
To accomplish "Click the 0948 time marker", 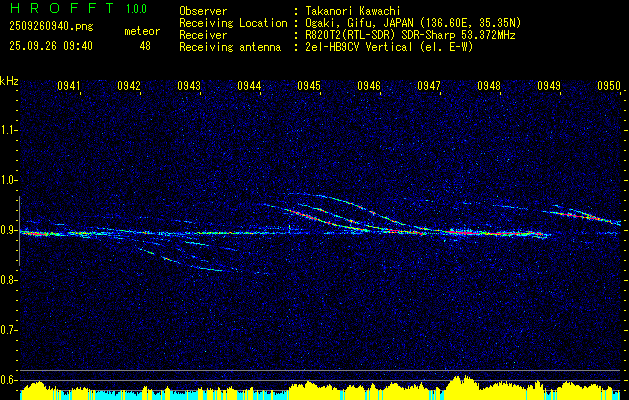I will coord(489,86).
